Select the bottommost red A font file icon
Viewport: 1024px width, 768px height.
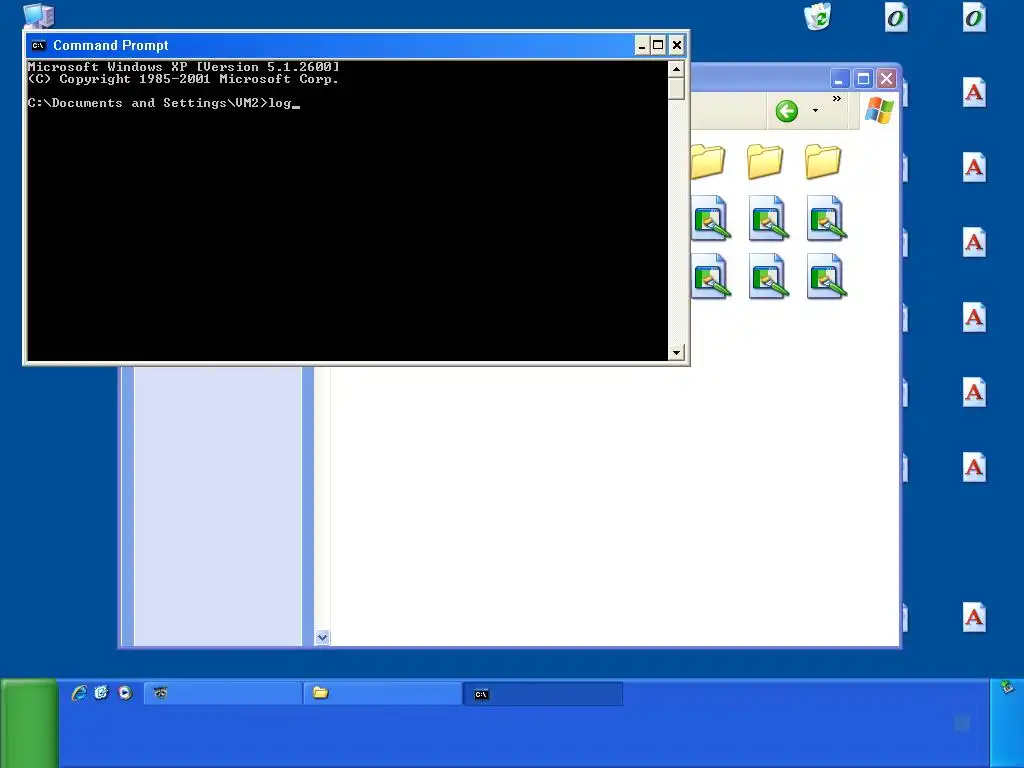(974, 617)
